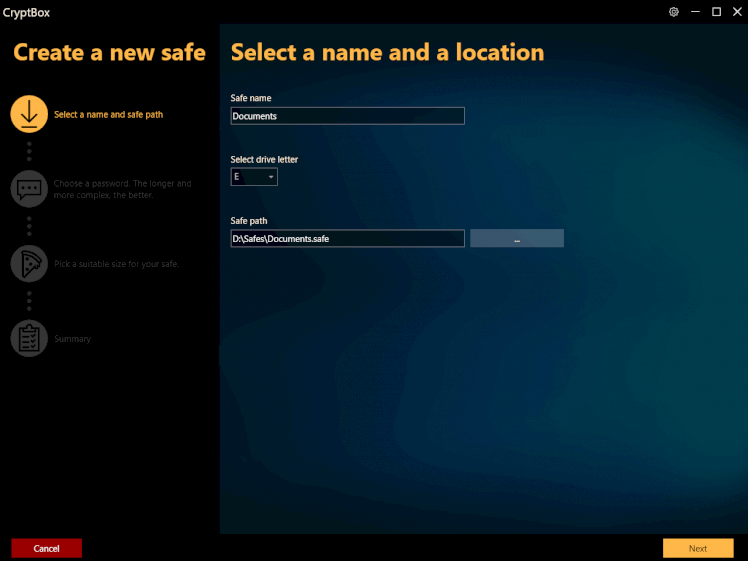Click into the Safe path text field
Image resolution: width=748 pixels, height=561 pixels.
(347, 239)
